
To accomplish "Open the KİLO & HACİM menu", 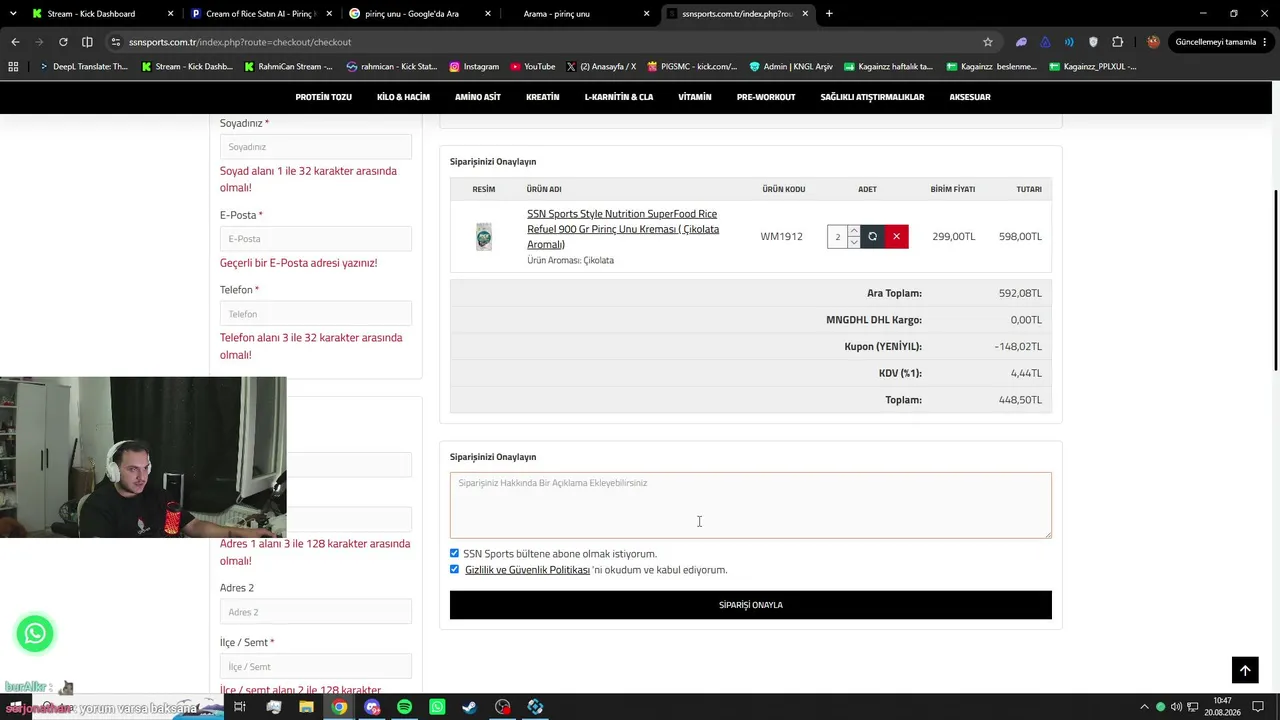I will pyautogui.click(x=403, y=97).
